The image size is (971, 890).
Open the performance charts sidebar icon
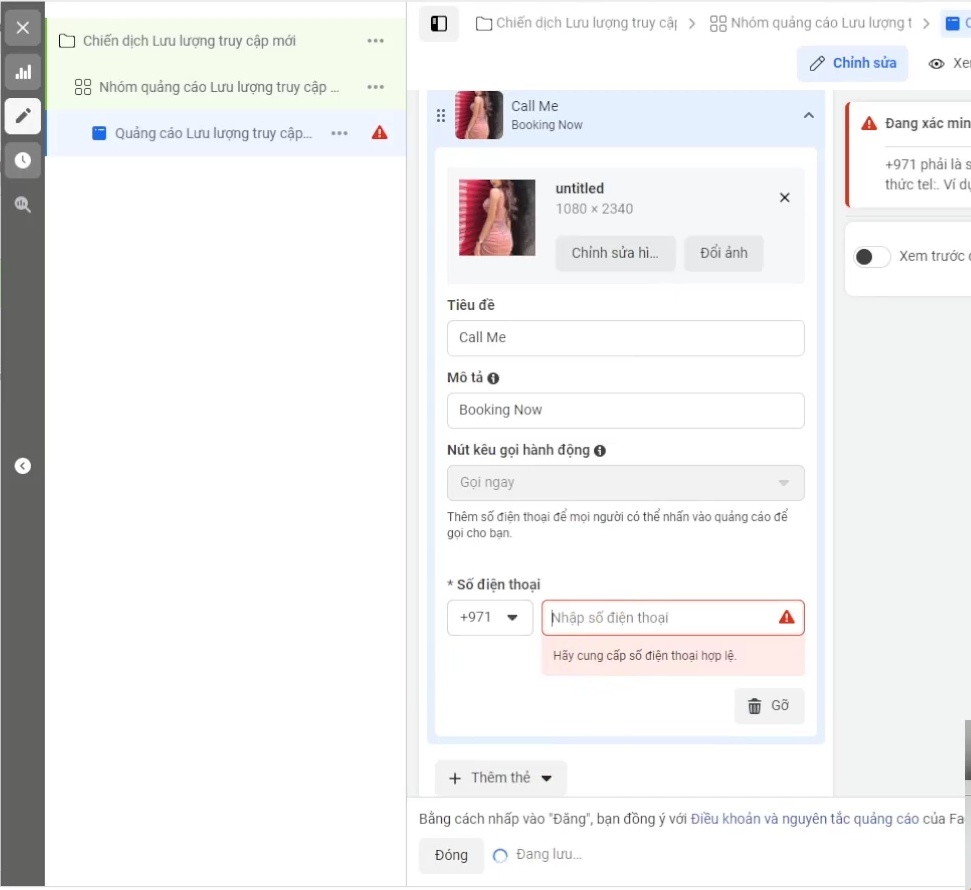23,72
